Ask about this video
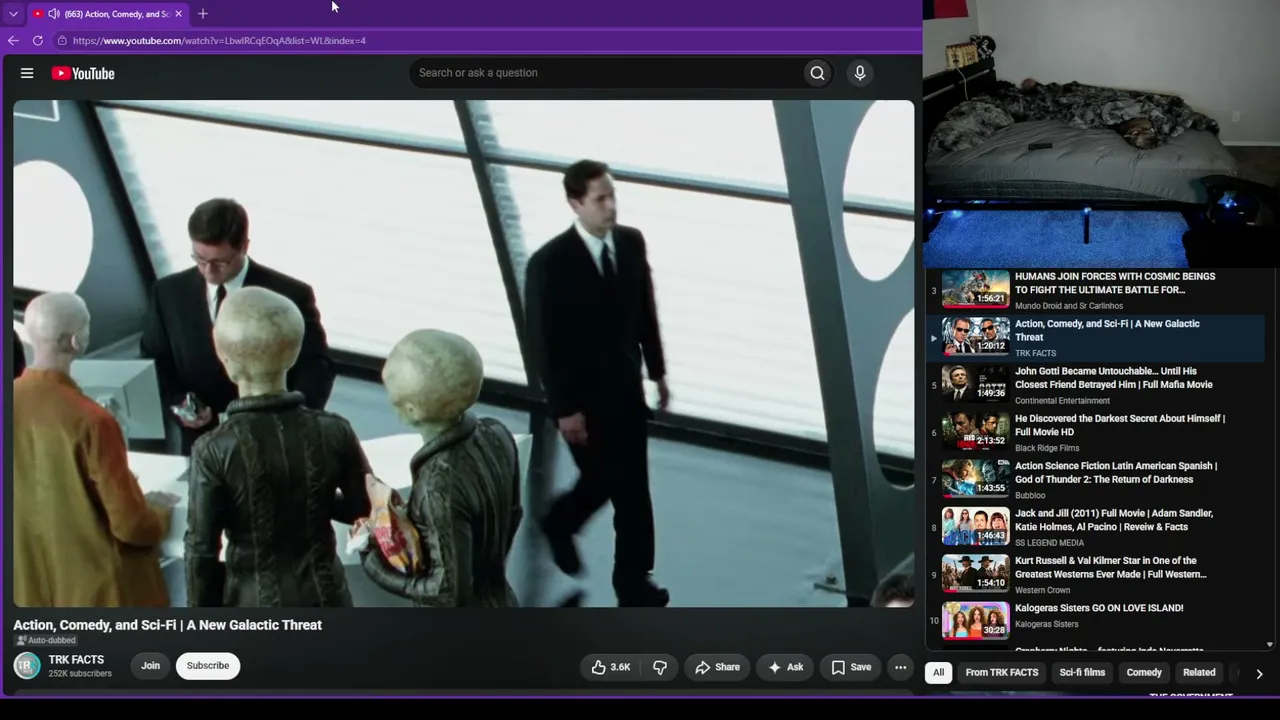The height and width of the screenshot is (720, 1280). click(x=786, y=667)
